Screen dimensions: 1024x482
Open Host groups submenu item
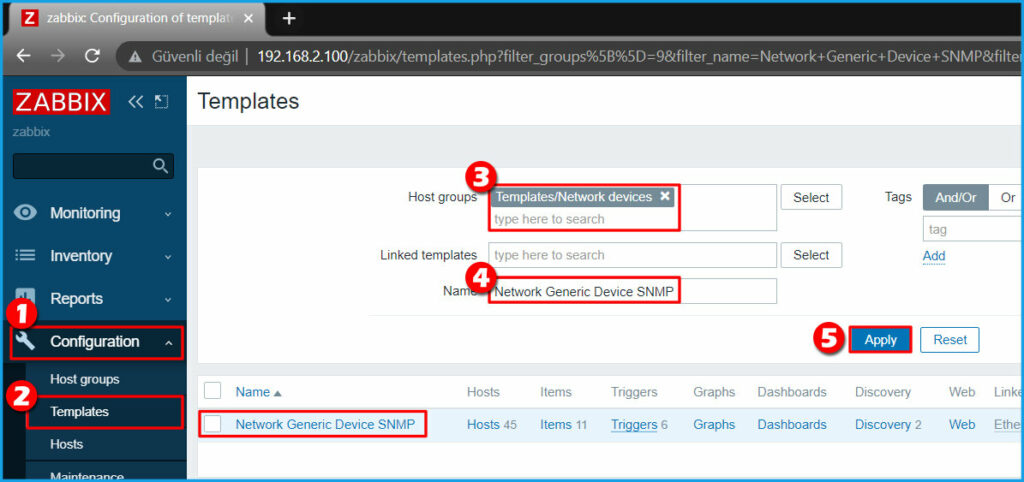point(85,379)
